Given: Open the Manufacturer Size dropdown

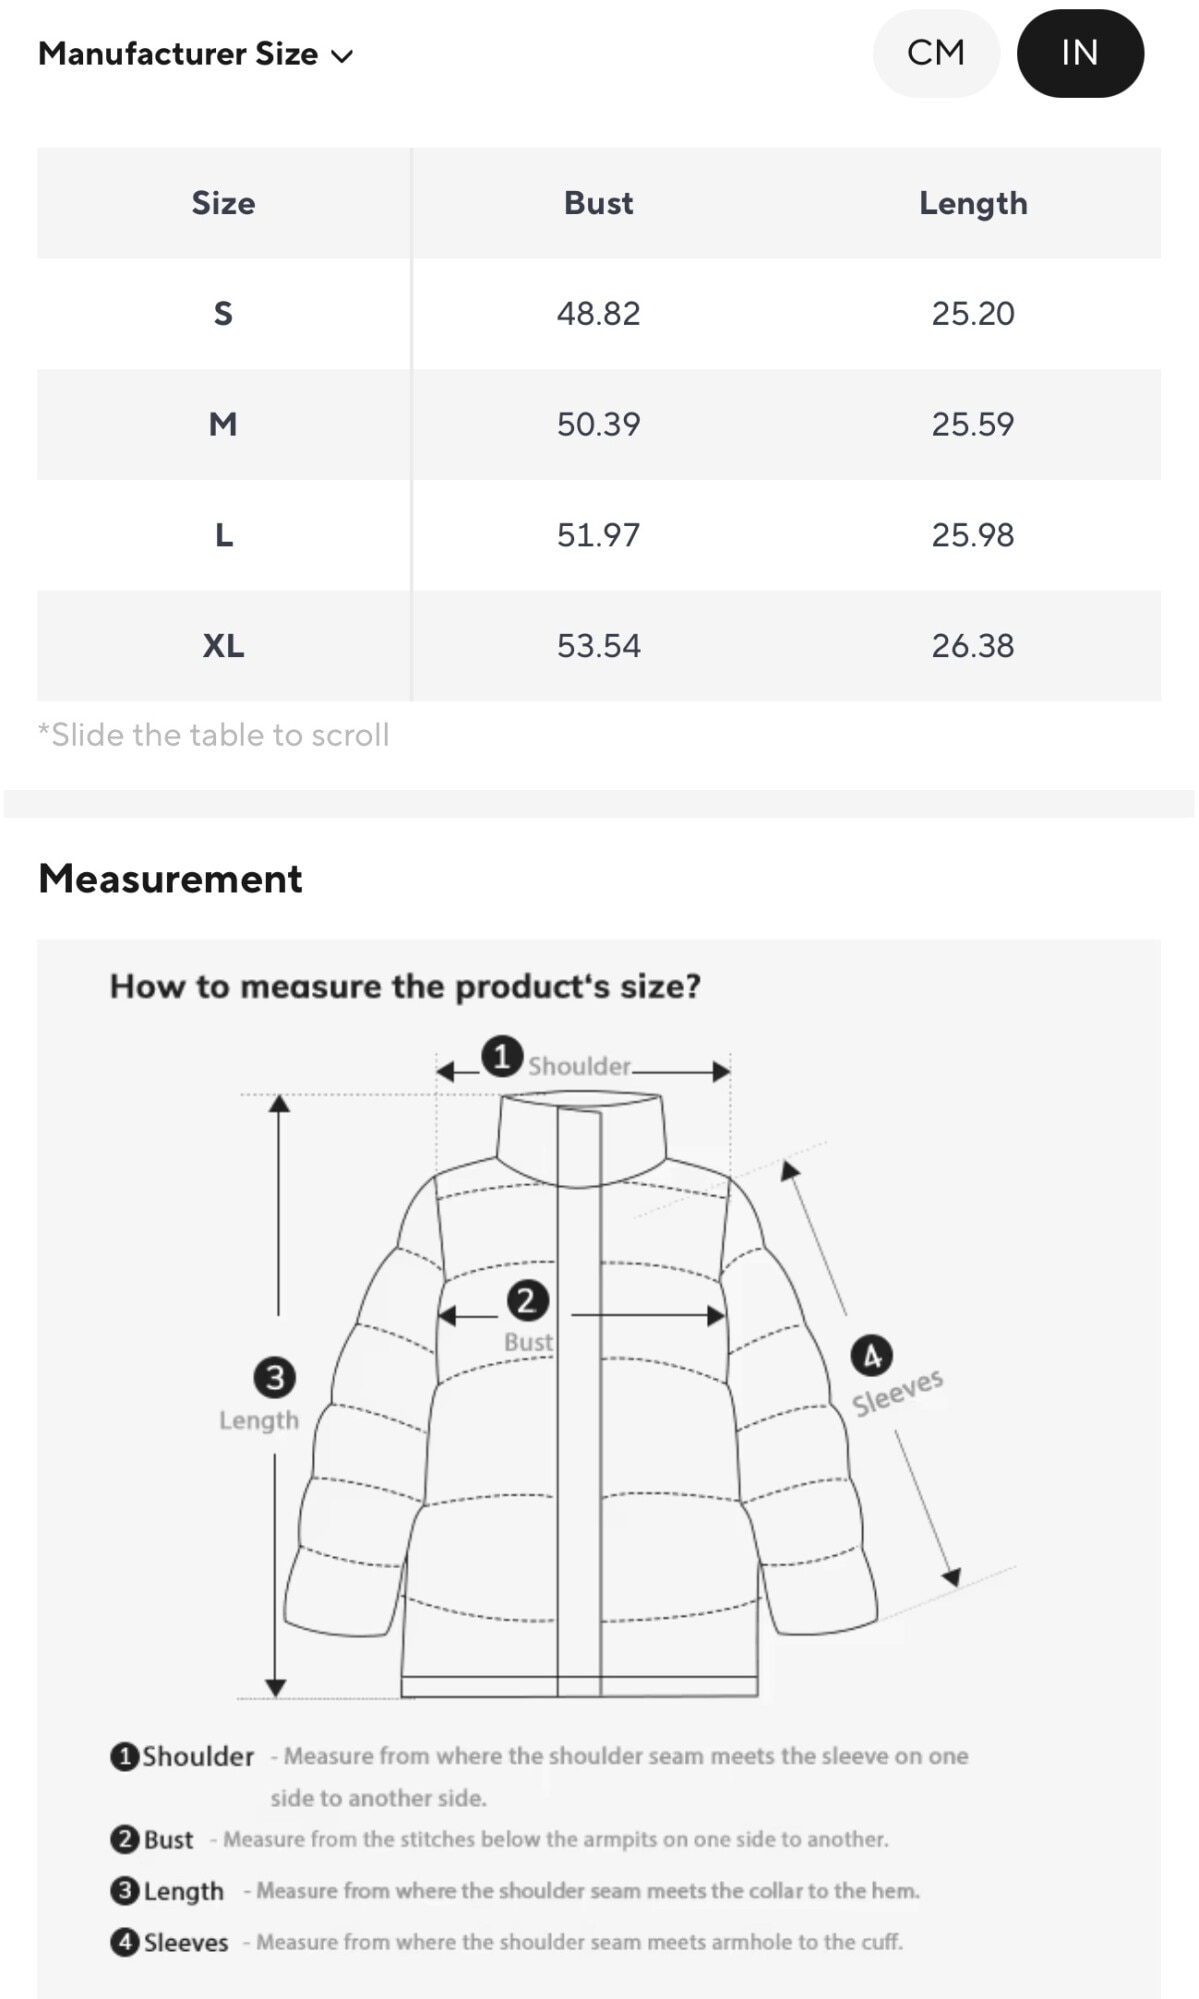Looking at the screenshot, I should click(x=195, y=54).
